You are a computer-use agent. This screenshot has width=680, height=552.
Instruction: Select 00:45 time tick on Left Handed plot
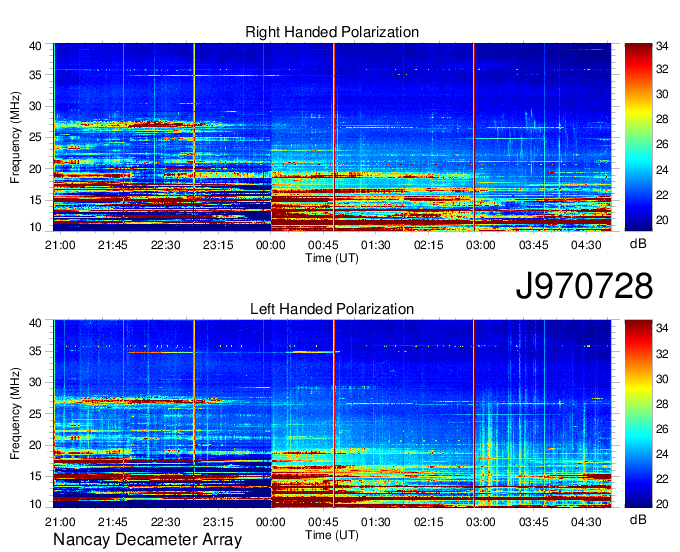click(323, 522)
